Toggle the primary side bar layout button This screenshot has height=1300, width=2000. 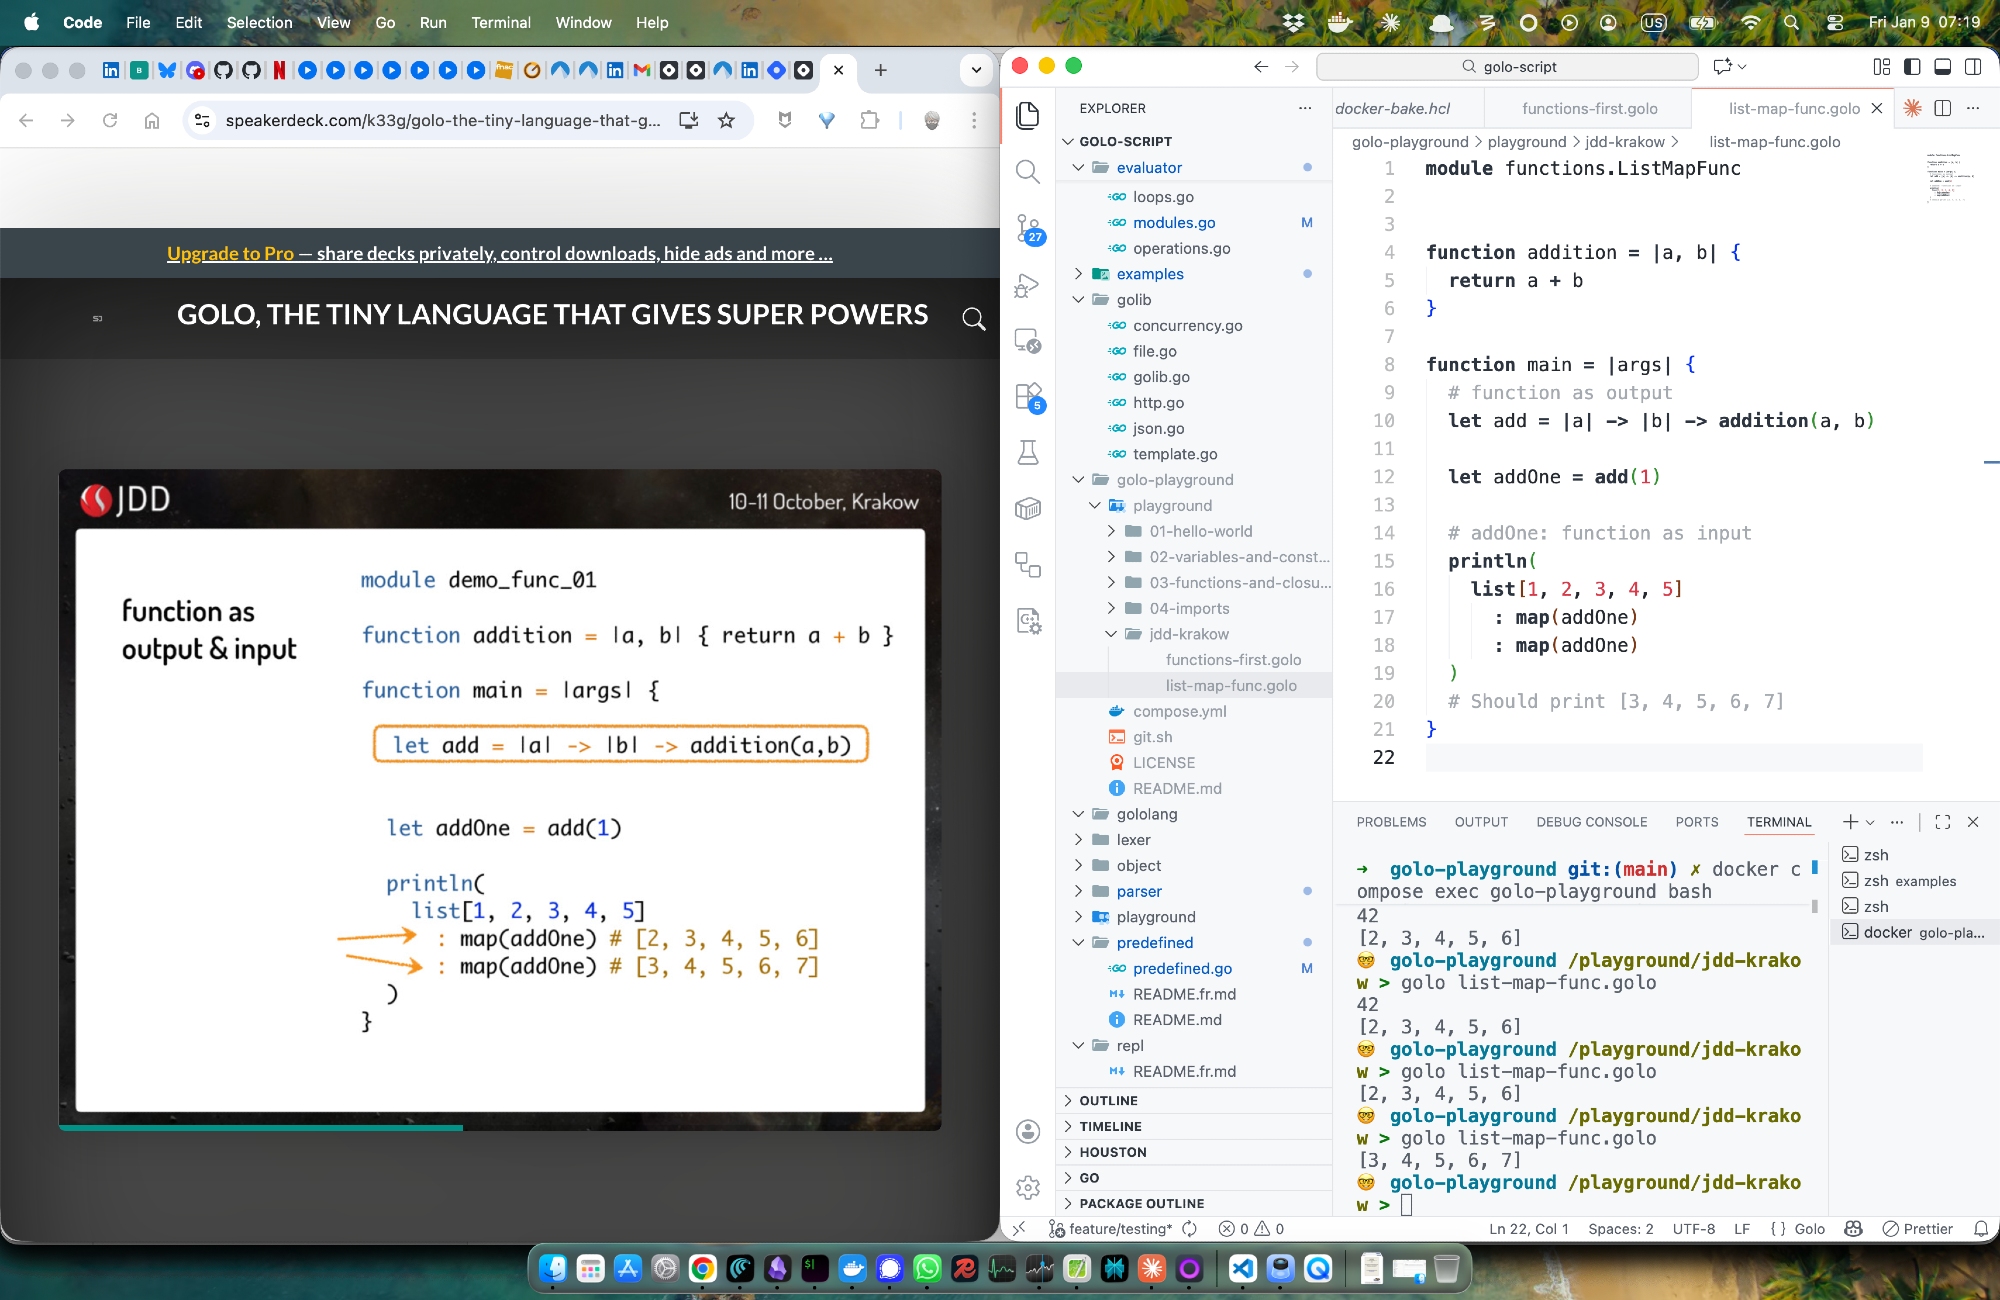pyautogui.click(x=1912, y=66)
